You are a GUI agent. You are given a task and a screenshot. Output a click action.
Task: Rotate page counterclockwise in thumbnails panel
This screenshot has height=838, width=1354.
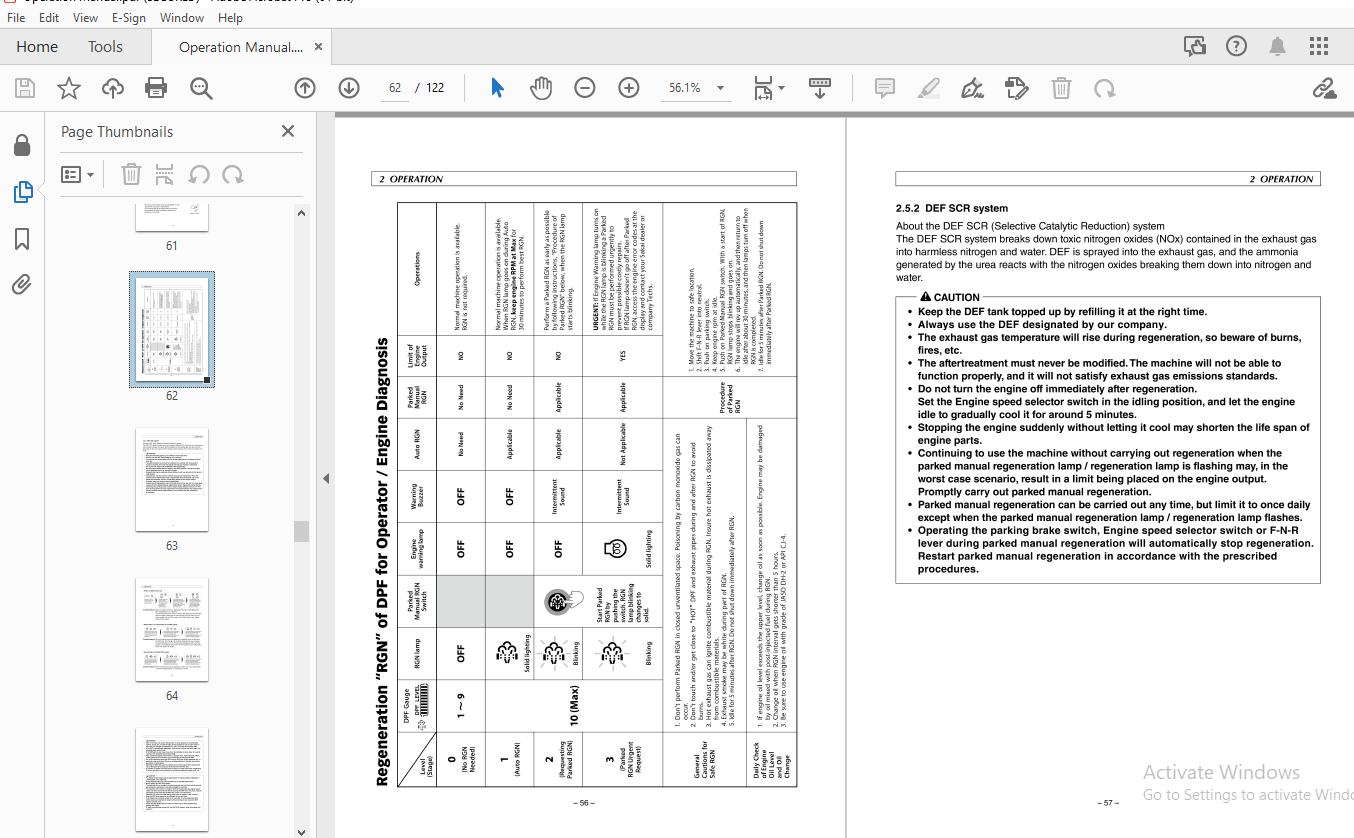point(199,175)
